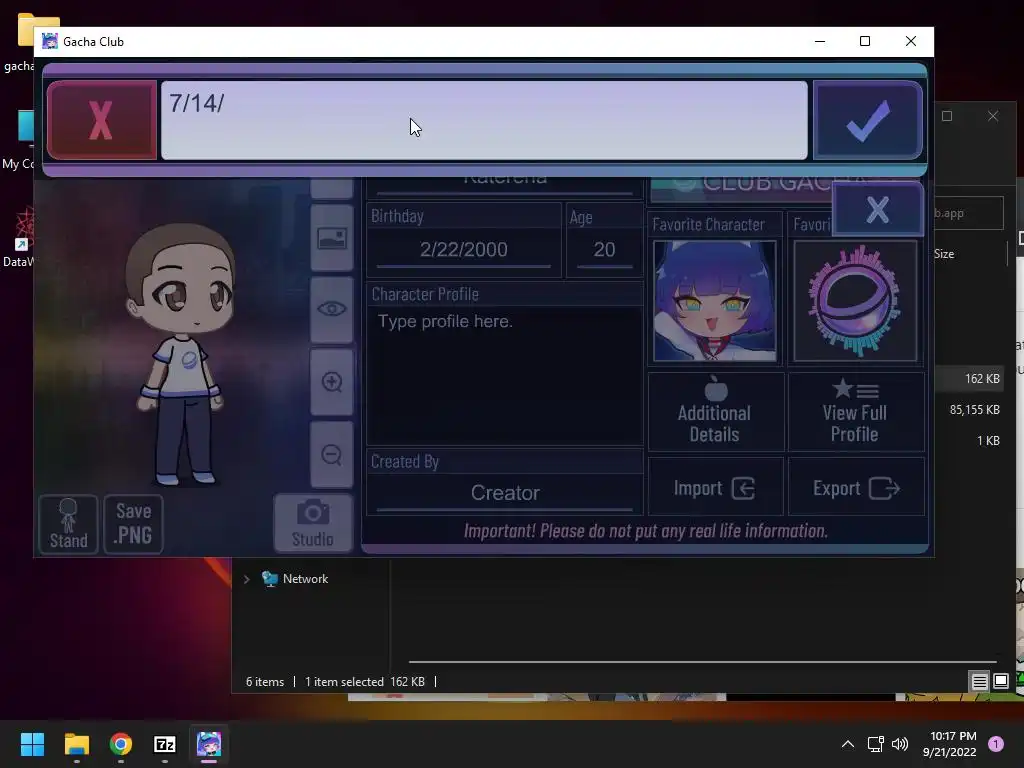
Task: Click the Size column header in Explorer
Action: tap(944, 254)
